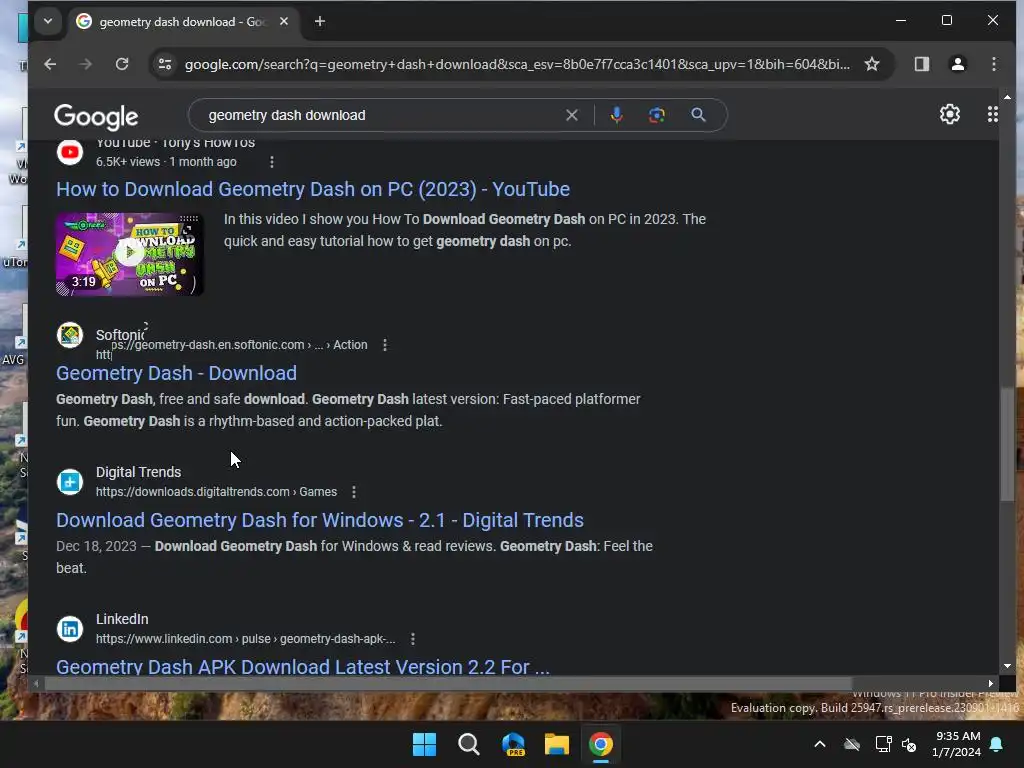Open the notification bell

997,744
